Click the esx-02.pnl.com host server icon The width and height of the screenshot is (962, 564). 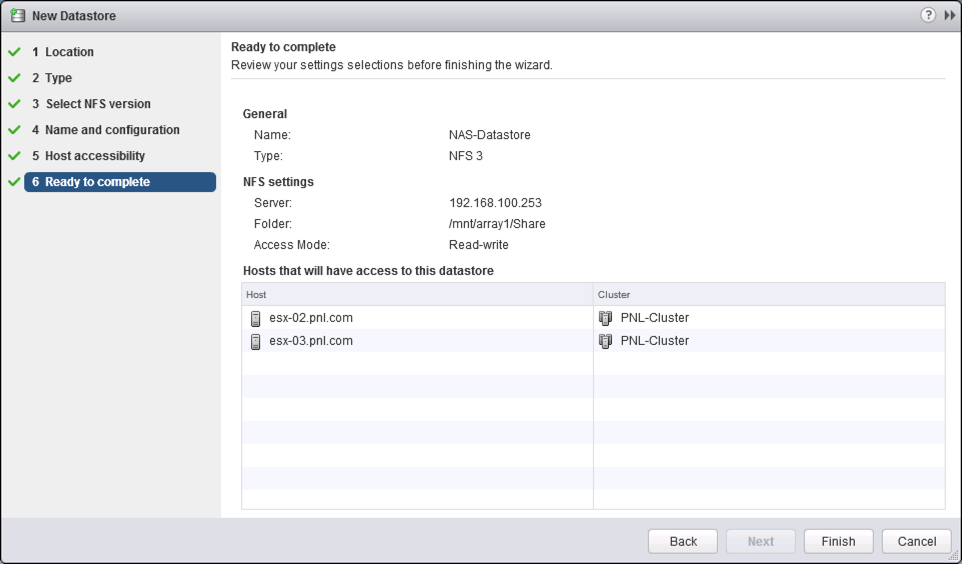256,319
